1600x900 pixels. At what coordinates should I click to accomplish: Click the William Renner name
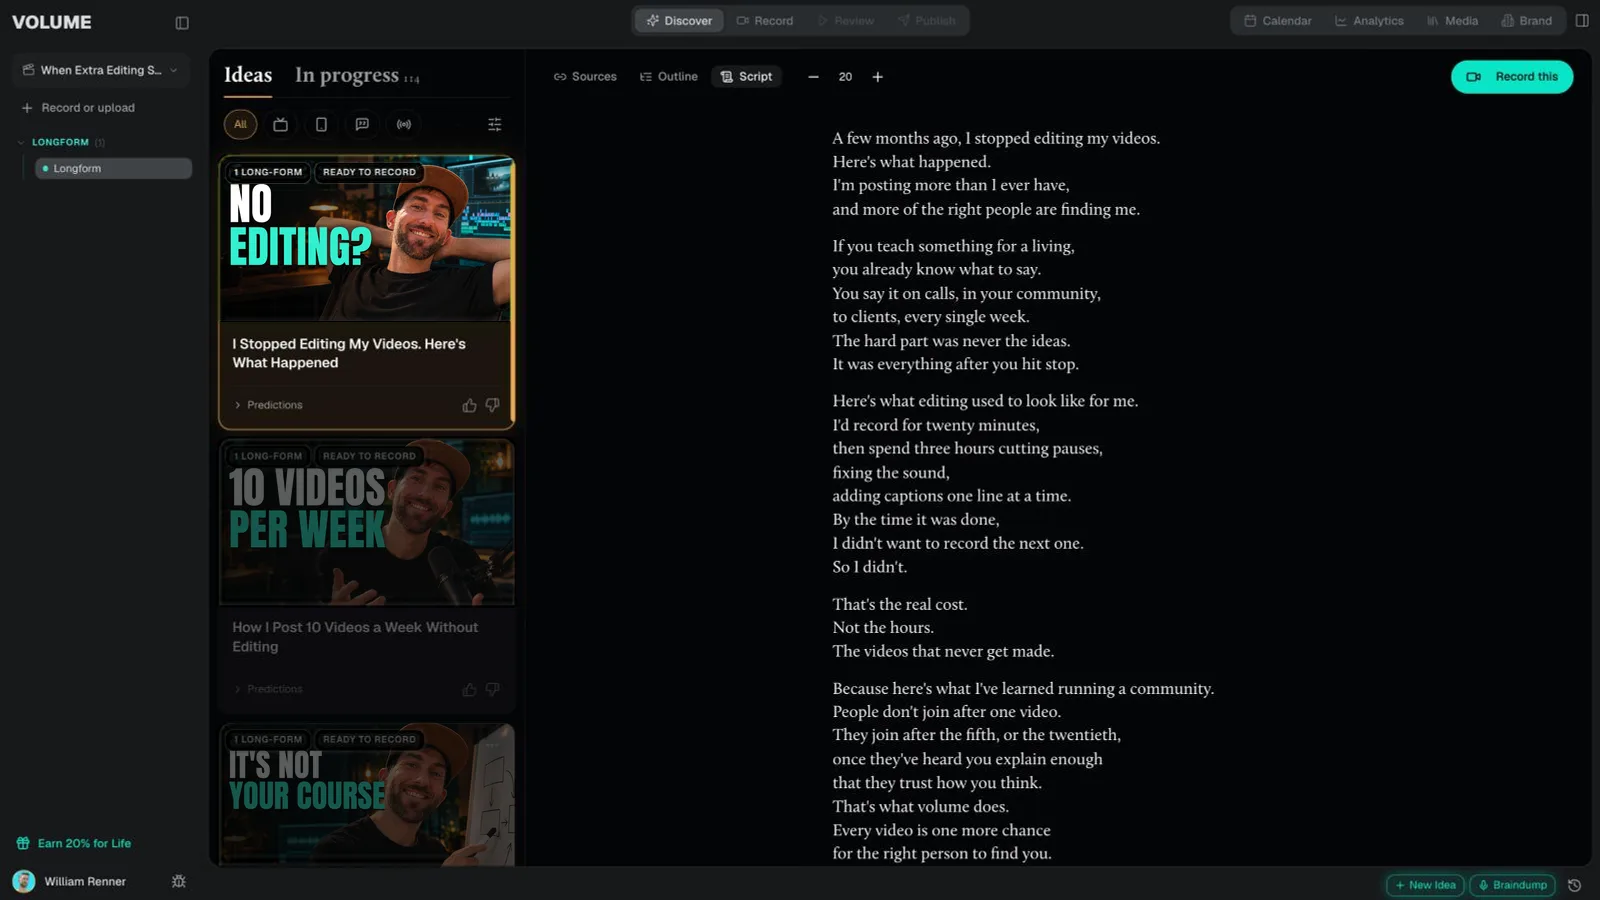point(85,881)
